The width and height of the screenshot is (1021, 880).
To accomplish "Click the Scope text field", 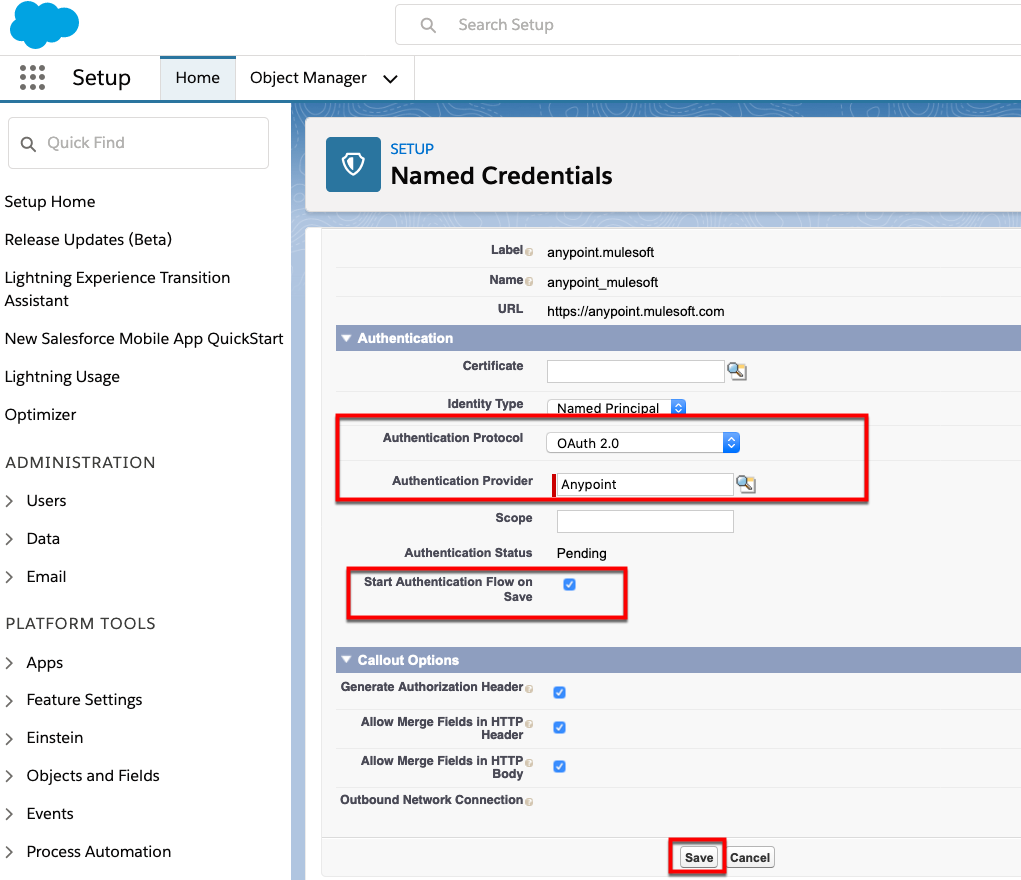I will [x=645, y=521].
